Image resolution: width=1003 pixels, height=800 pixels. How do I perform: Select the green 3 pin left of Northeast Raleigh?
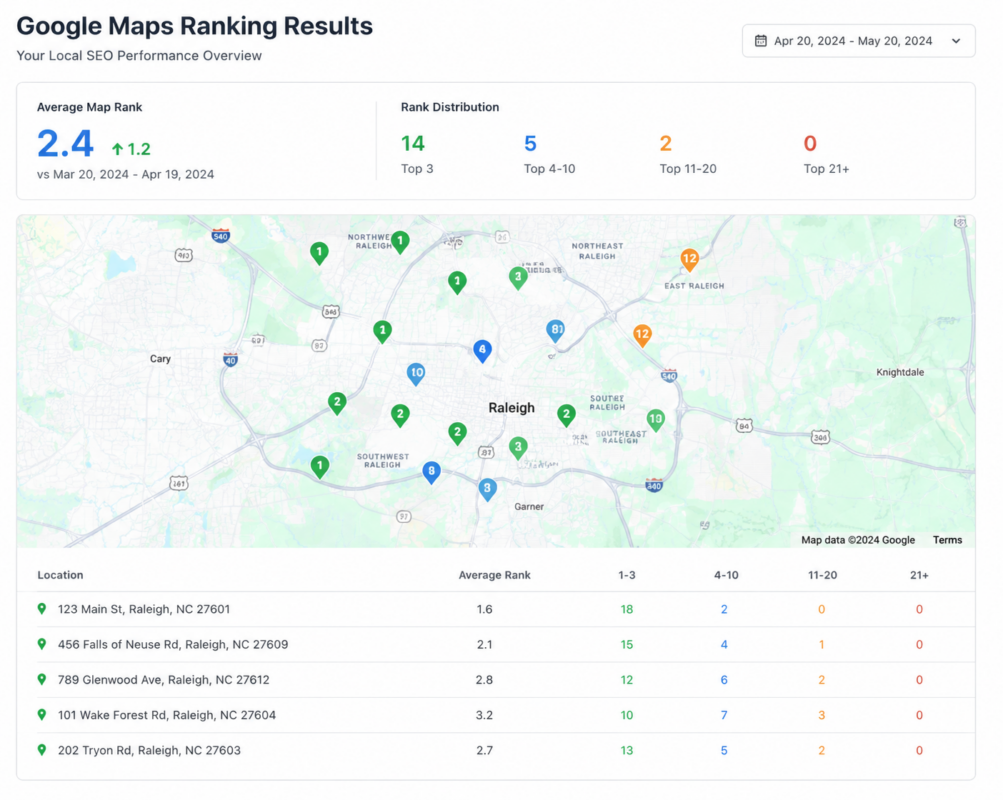[x=518, y=278]
